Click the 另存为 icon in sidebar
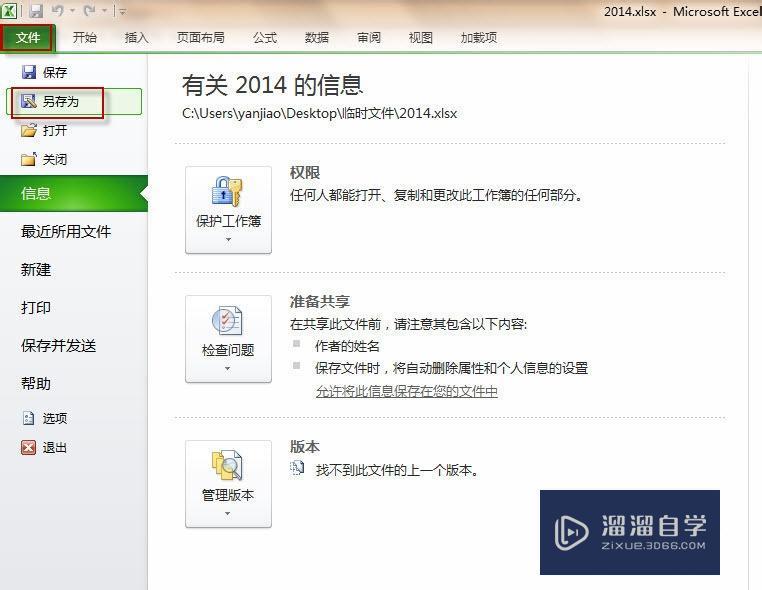The width and height of the screenshot is (762, 590). (29, 101)
